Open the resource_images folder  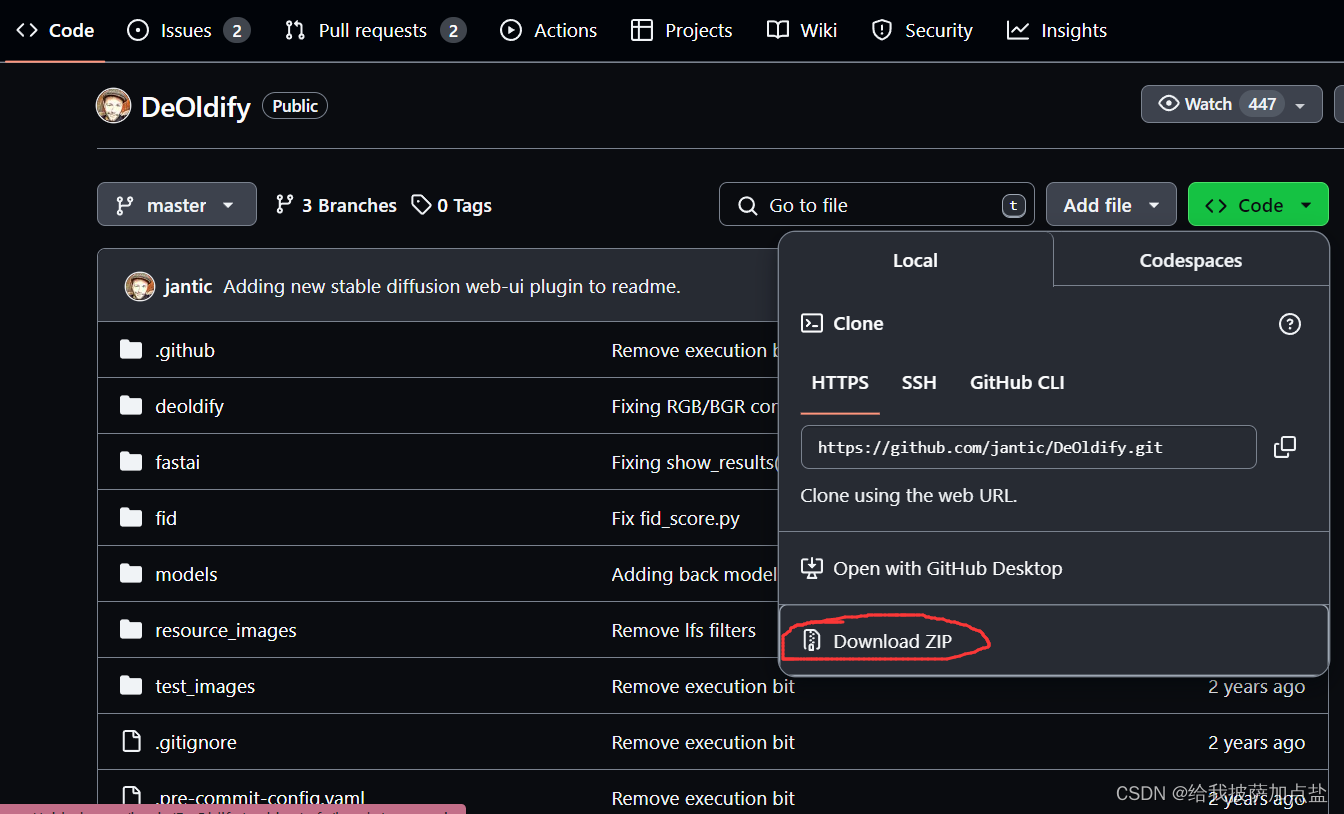coord(226,630)
